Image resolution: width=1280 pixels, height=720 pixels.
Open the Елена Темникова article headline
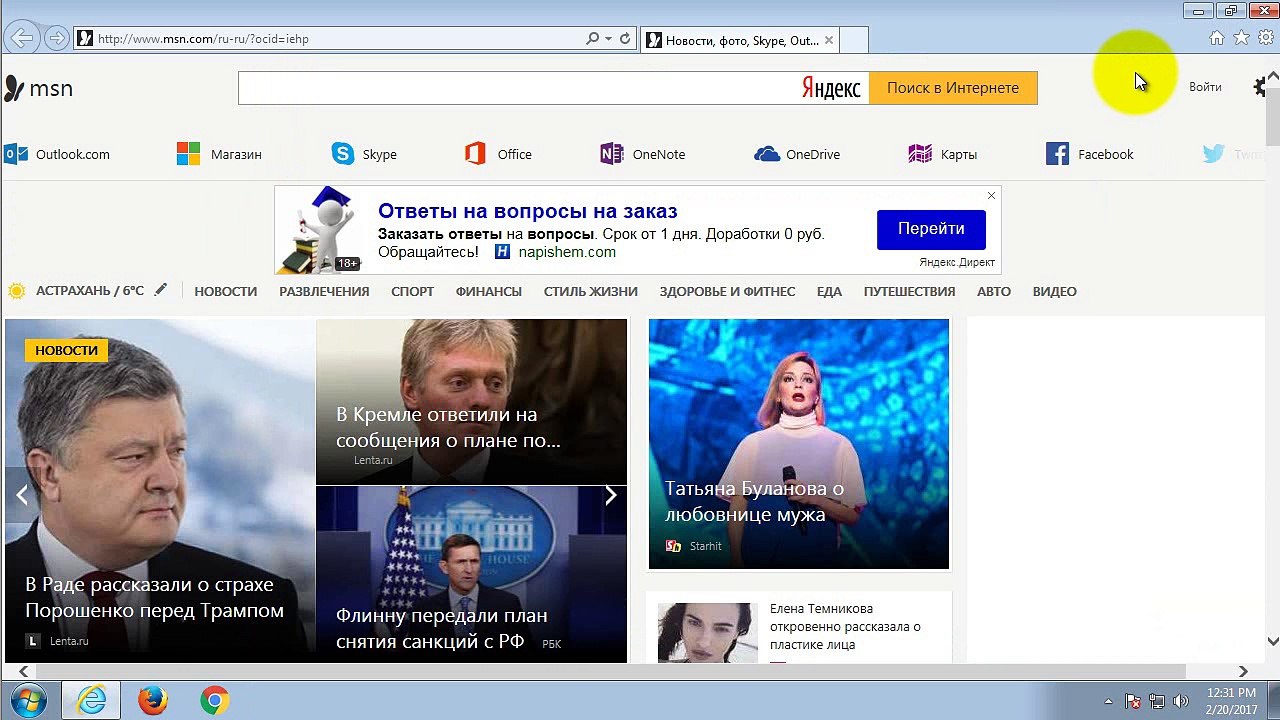845,627
